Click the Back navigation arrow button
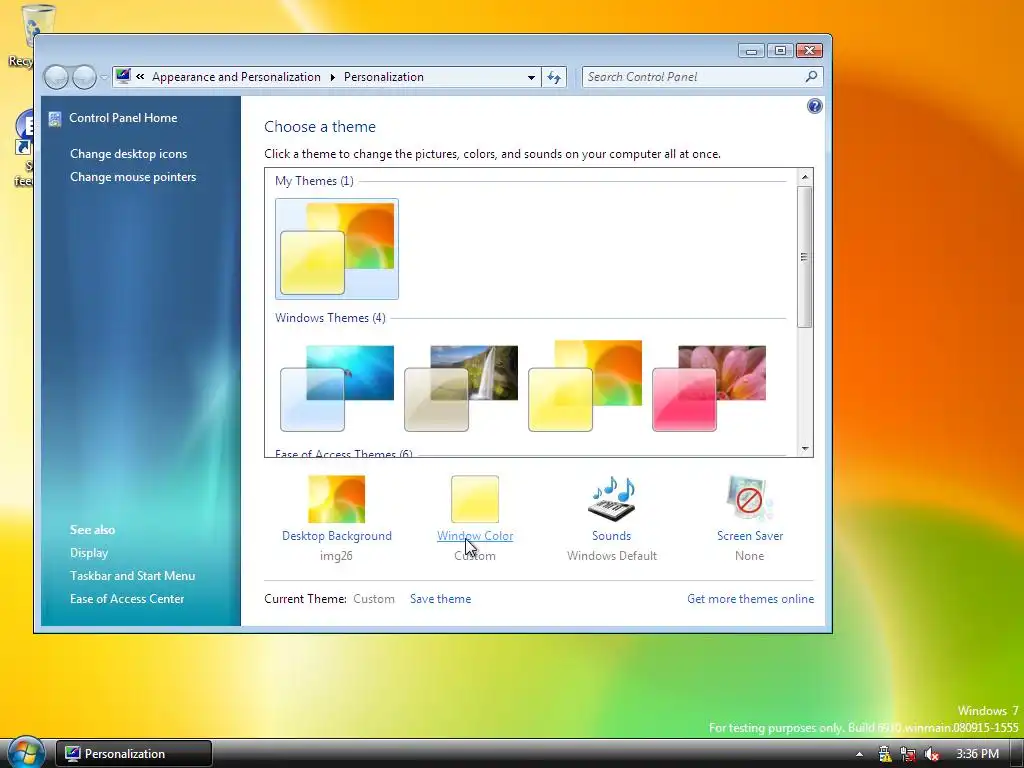 (56, 77)
